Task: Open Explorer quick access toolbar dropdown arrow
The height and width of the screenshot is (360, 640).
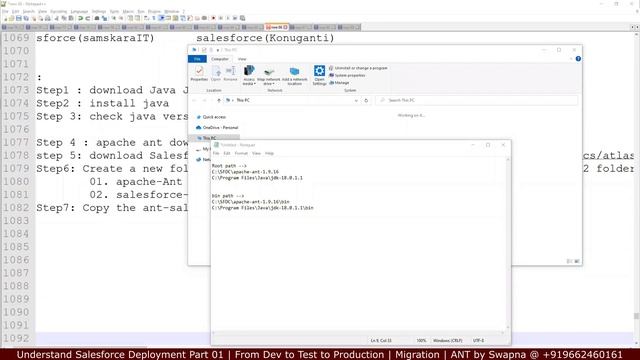Action: click(218, 50)
